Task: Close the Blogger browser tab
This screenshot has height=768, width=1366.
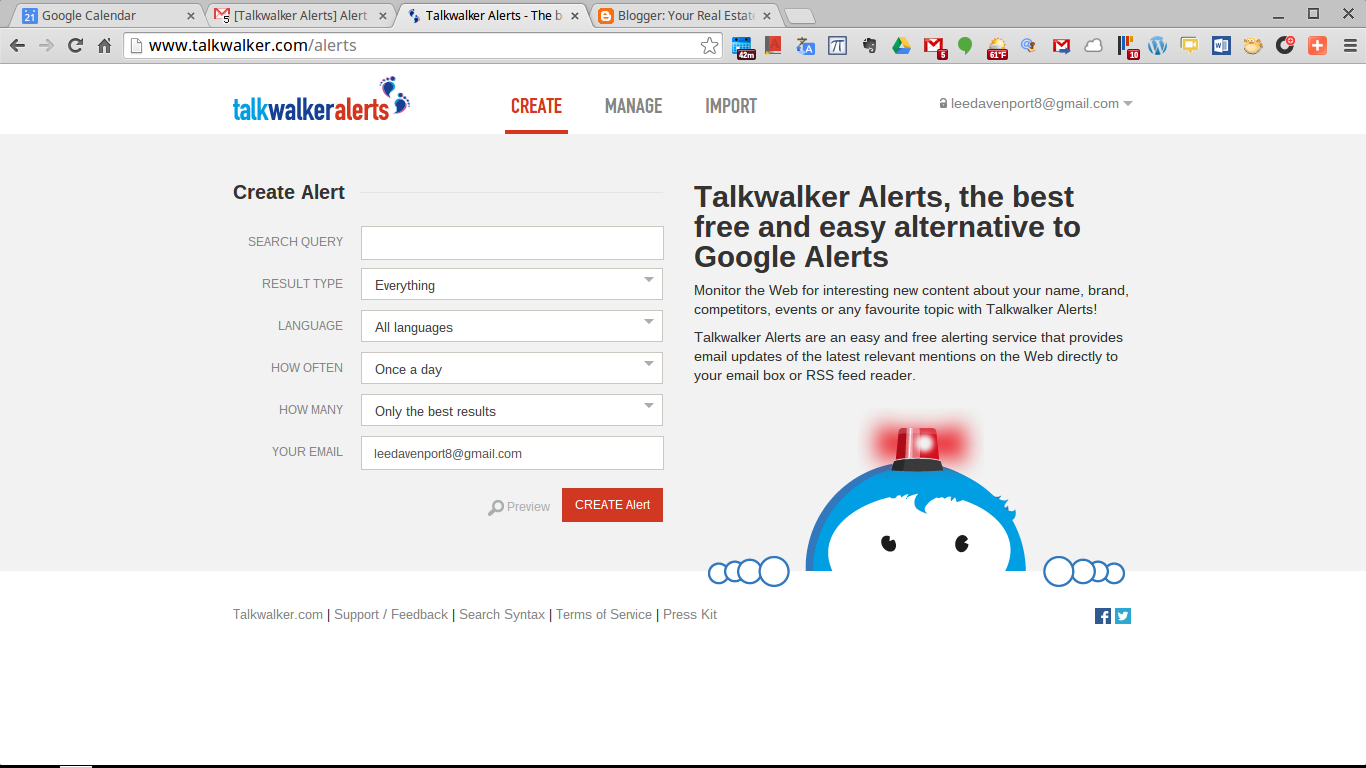Action: click(x=767, y=16)
